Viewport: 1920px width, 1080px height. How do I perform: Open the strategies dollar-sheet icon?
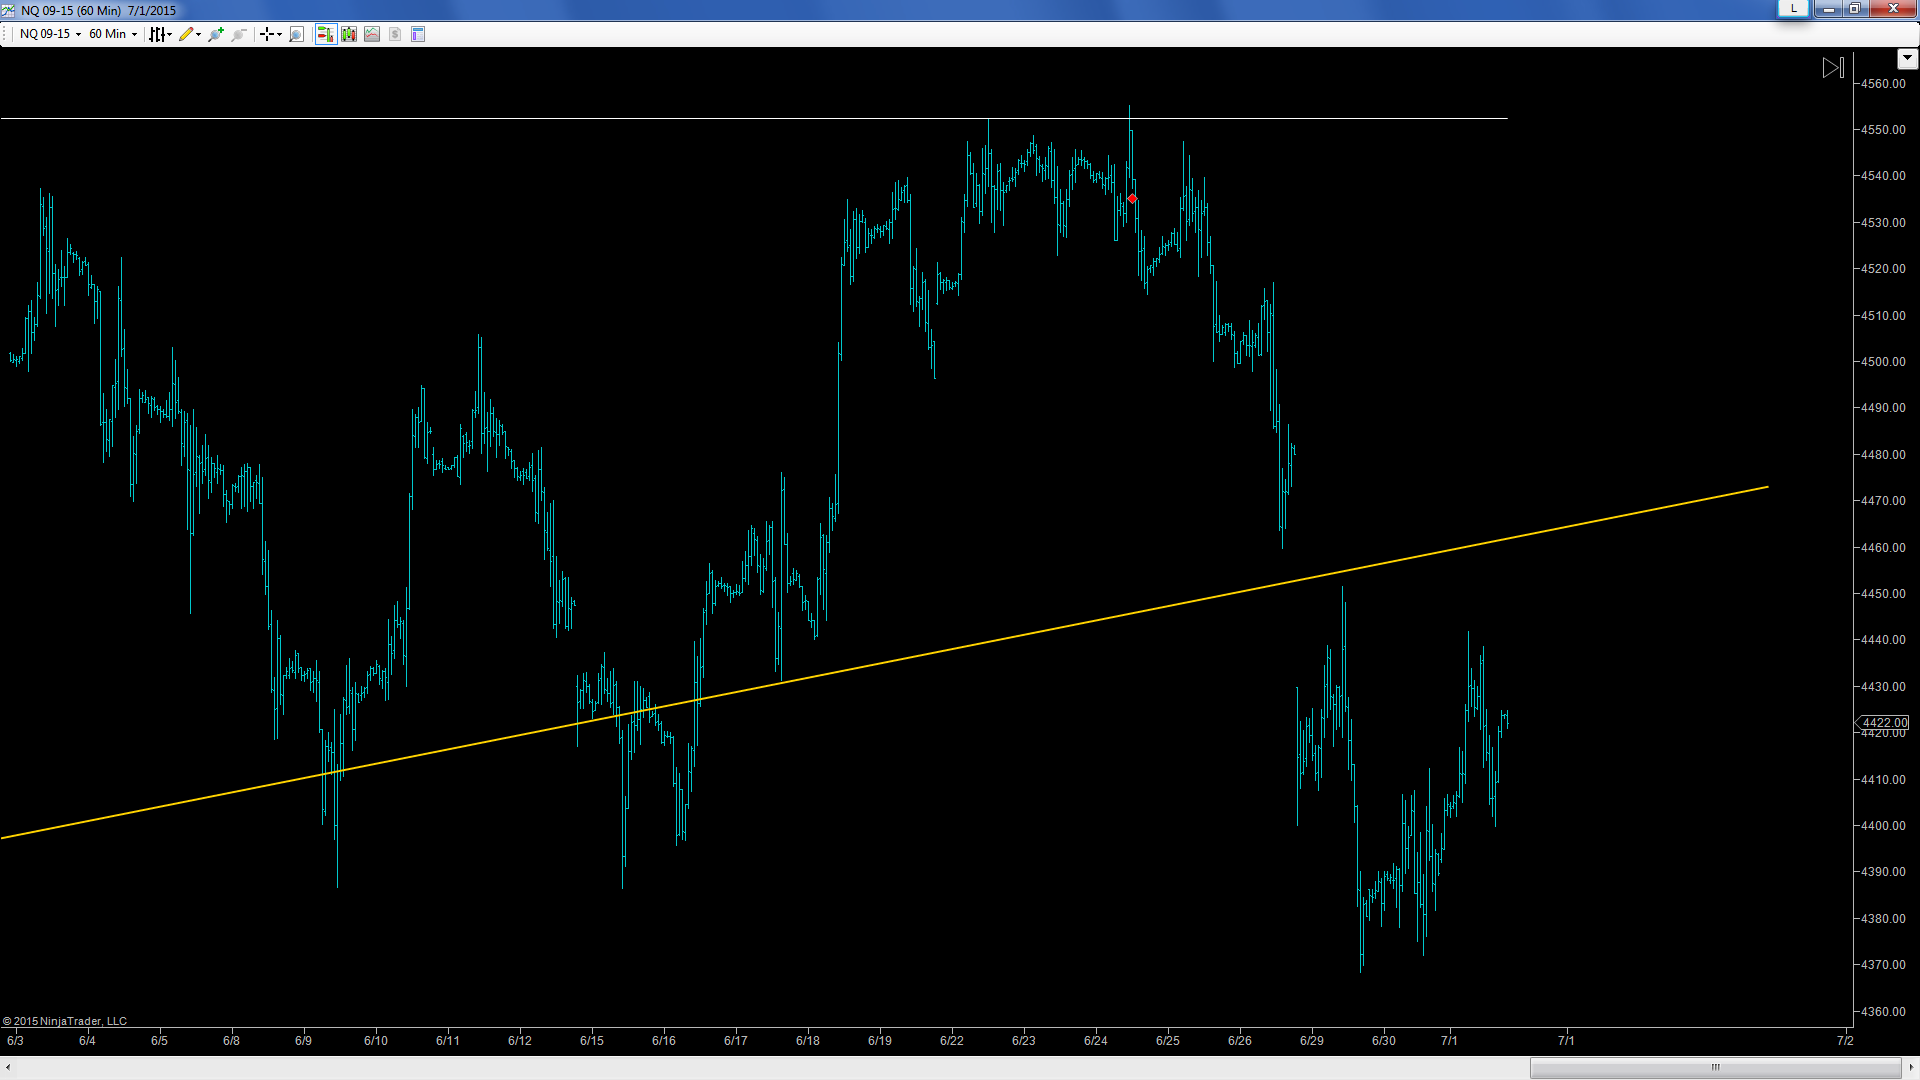395,34
